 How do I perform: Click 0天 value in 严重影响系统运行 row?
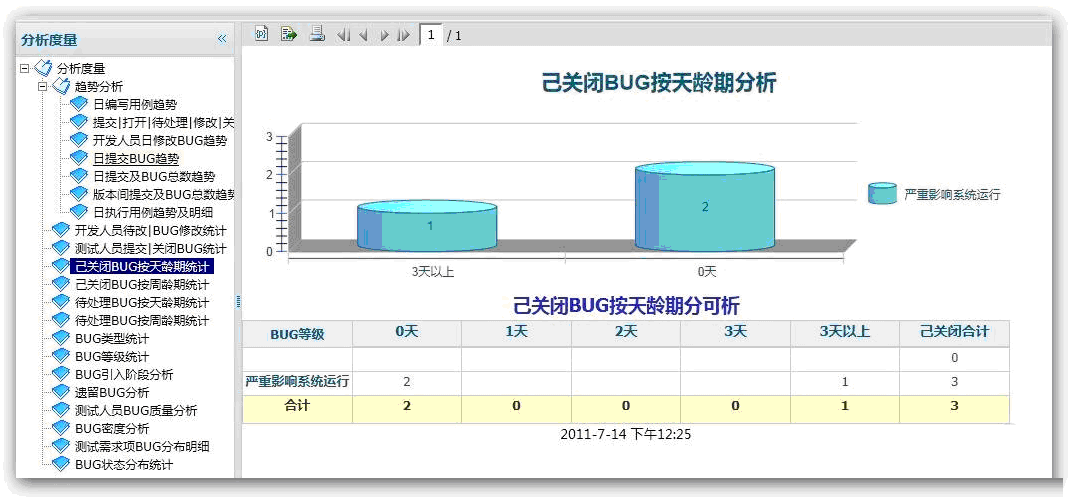[407, 383]
